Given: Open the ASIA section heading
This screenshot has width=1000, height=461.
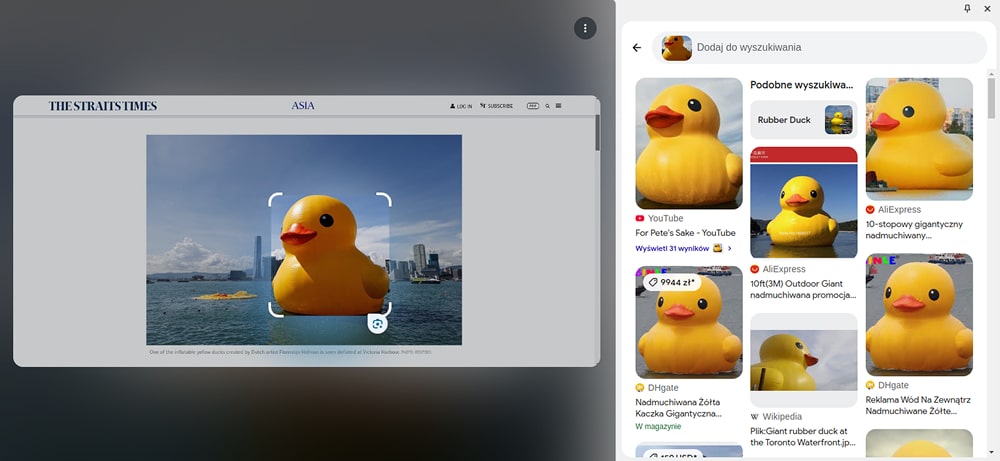Looking at the screenshot, I should pos(303,105).
